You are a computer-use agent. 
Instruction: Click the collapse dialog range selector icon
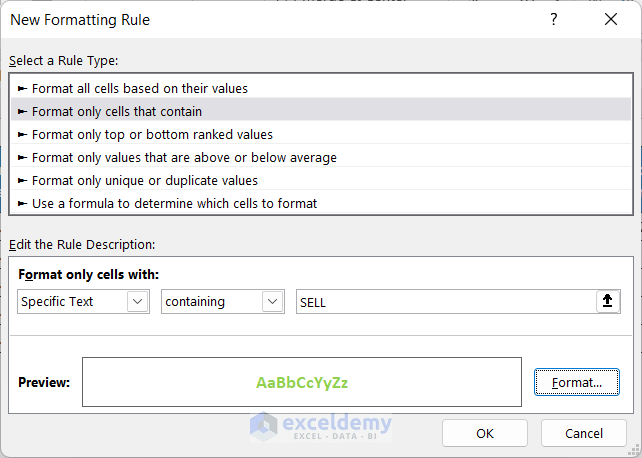pos(606,301)
